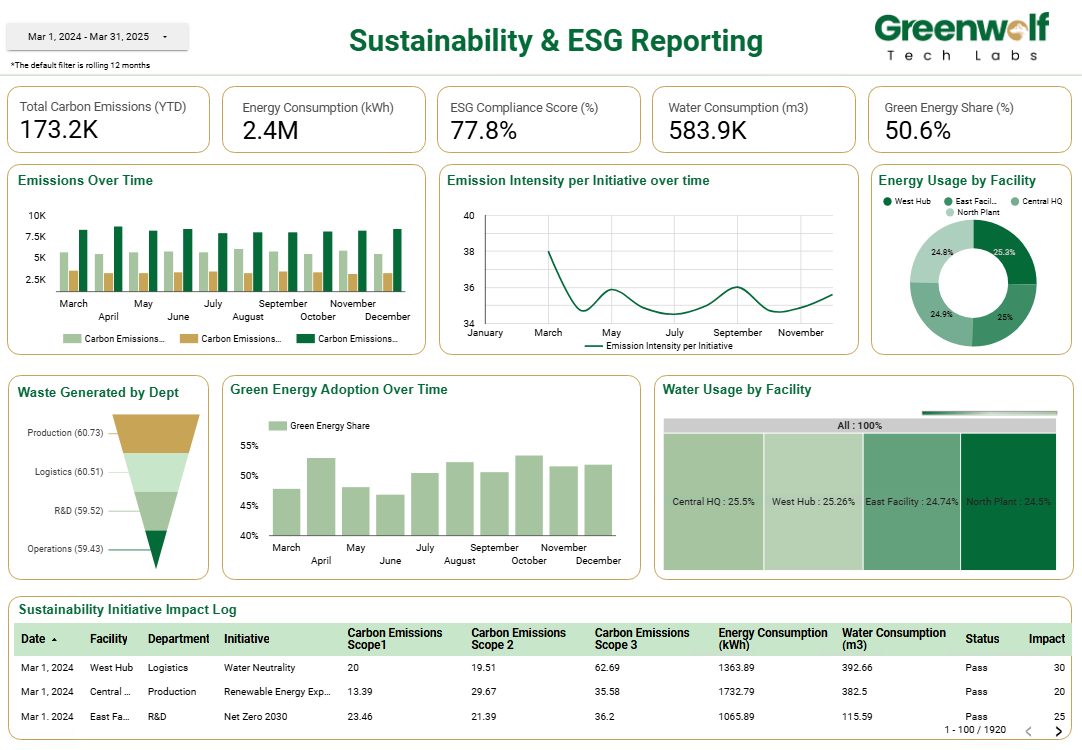Click the light green Carbon Emissions legend swatch

point(72,339)
